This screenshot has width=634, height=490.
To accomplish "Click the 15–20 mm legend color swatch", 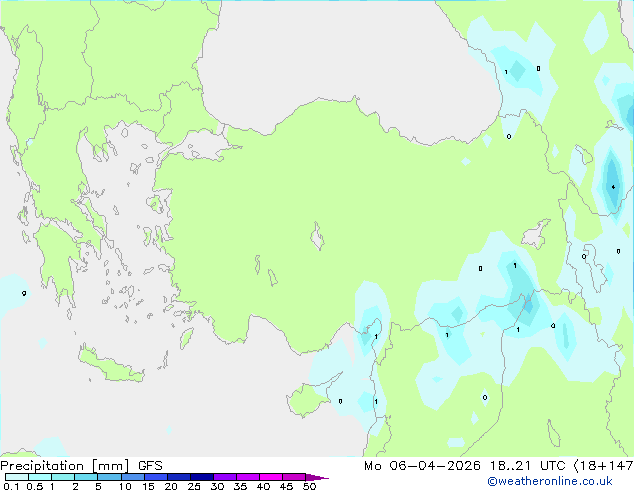I will coord(155,477).
